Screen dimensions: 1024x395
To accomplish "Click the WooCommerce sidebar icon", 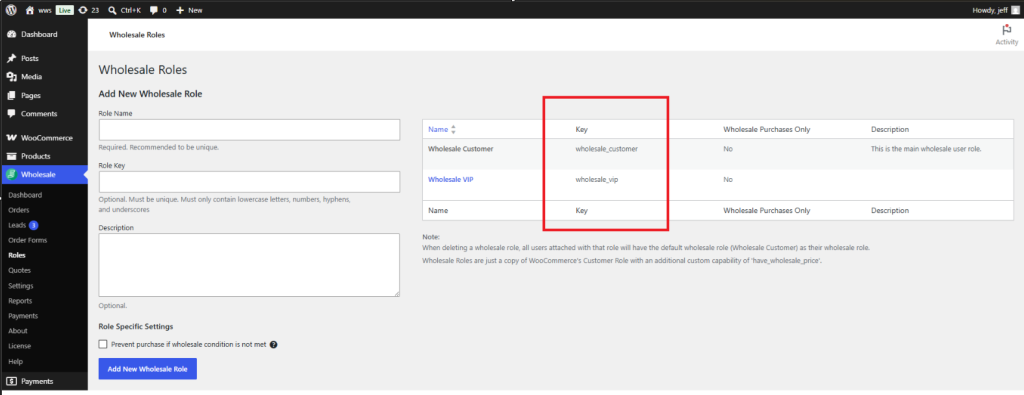I will pyautogui.click(x=11, y=138).
